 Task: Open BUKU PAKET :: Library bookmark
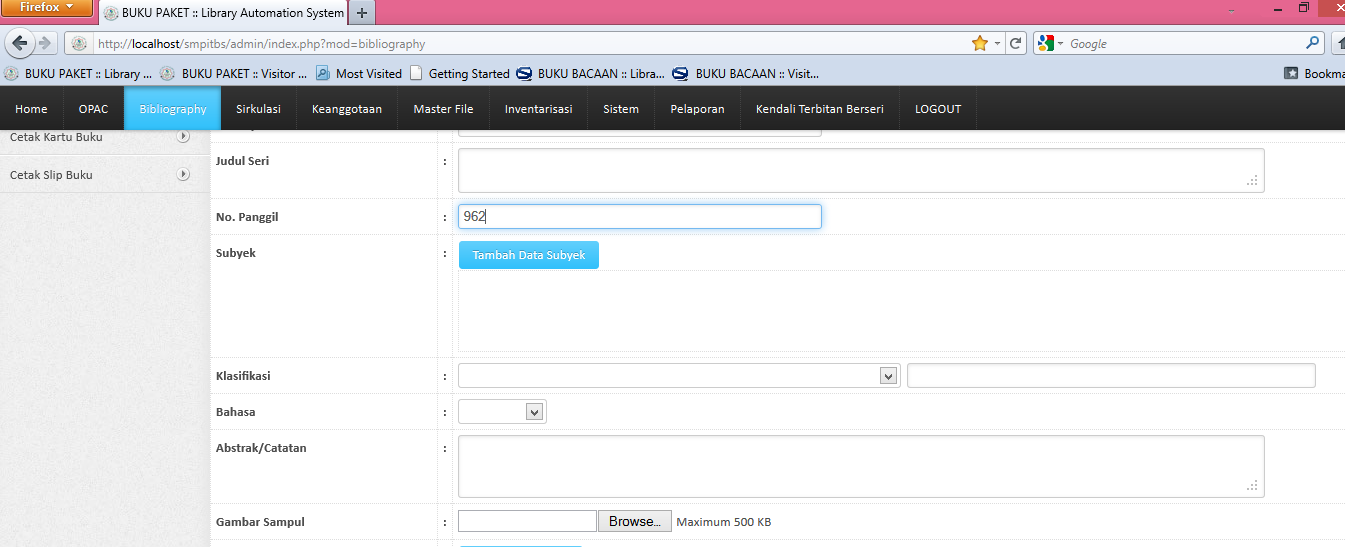79,73
